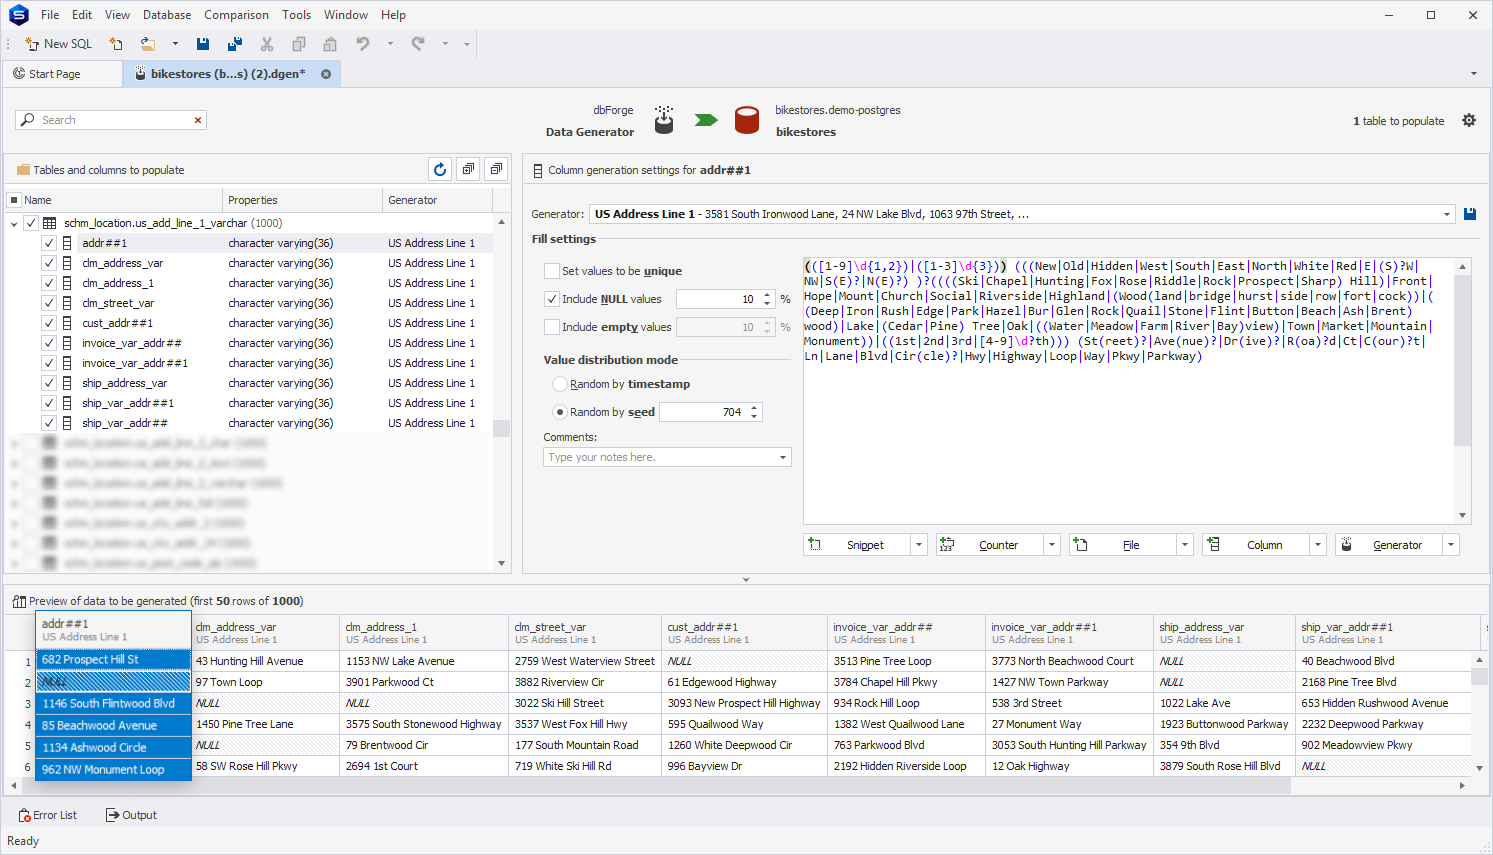
Task: Click the Save All icon
Action: [x=235, y=44]
